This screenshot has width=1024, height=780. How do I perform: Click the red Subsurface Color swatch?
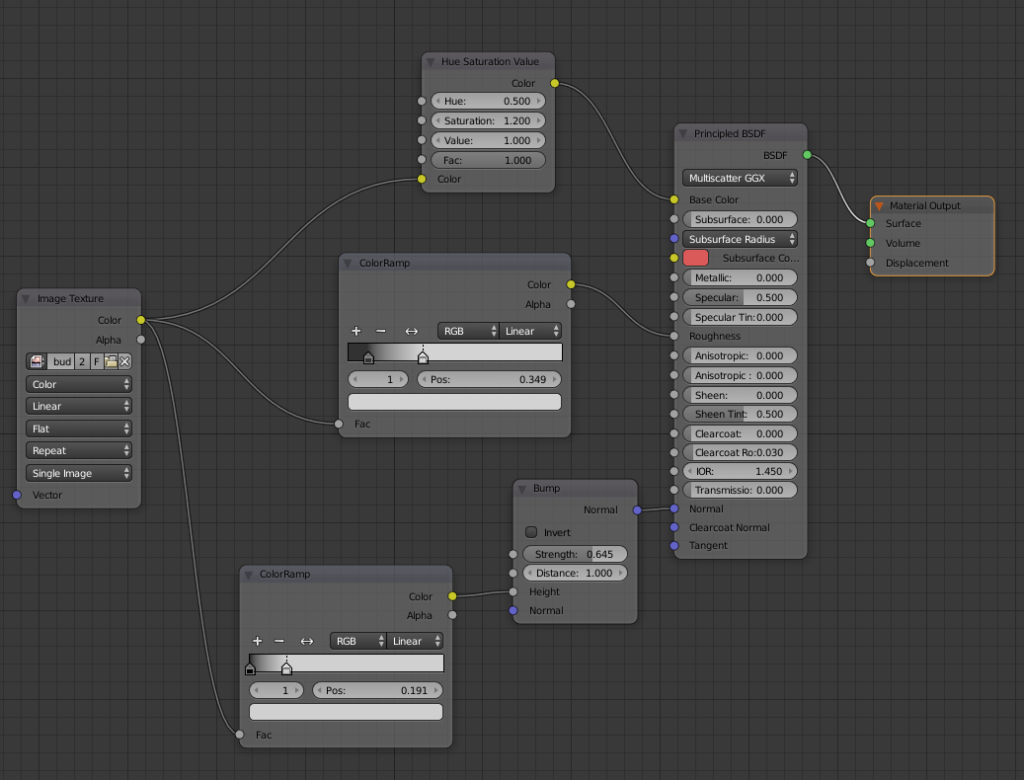click(696, 258)
